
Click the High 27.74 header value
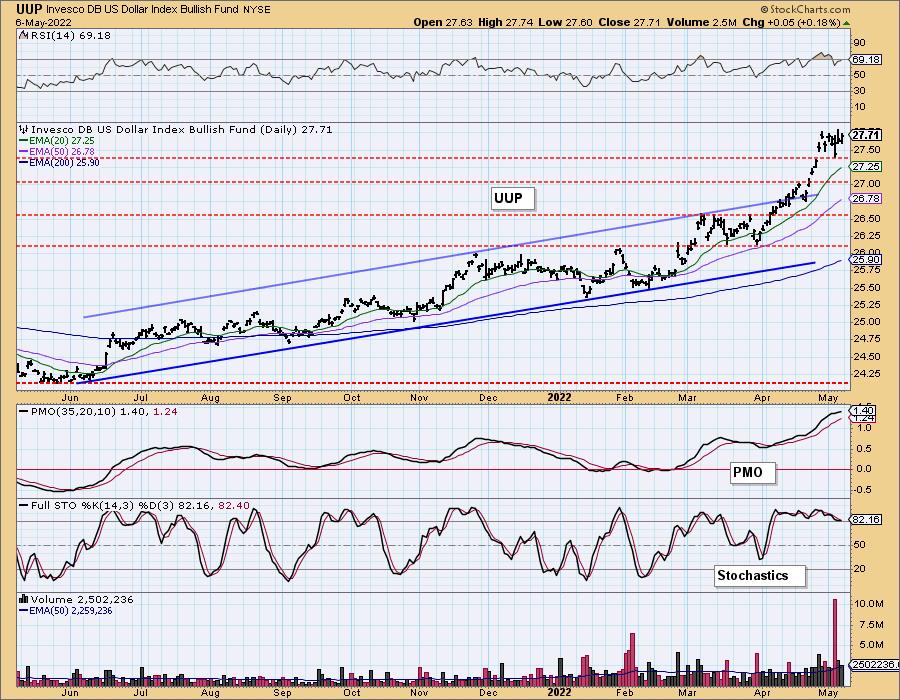click(x=505, y=22)
